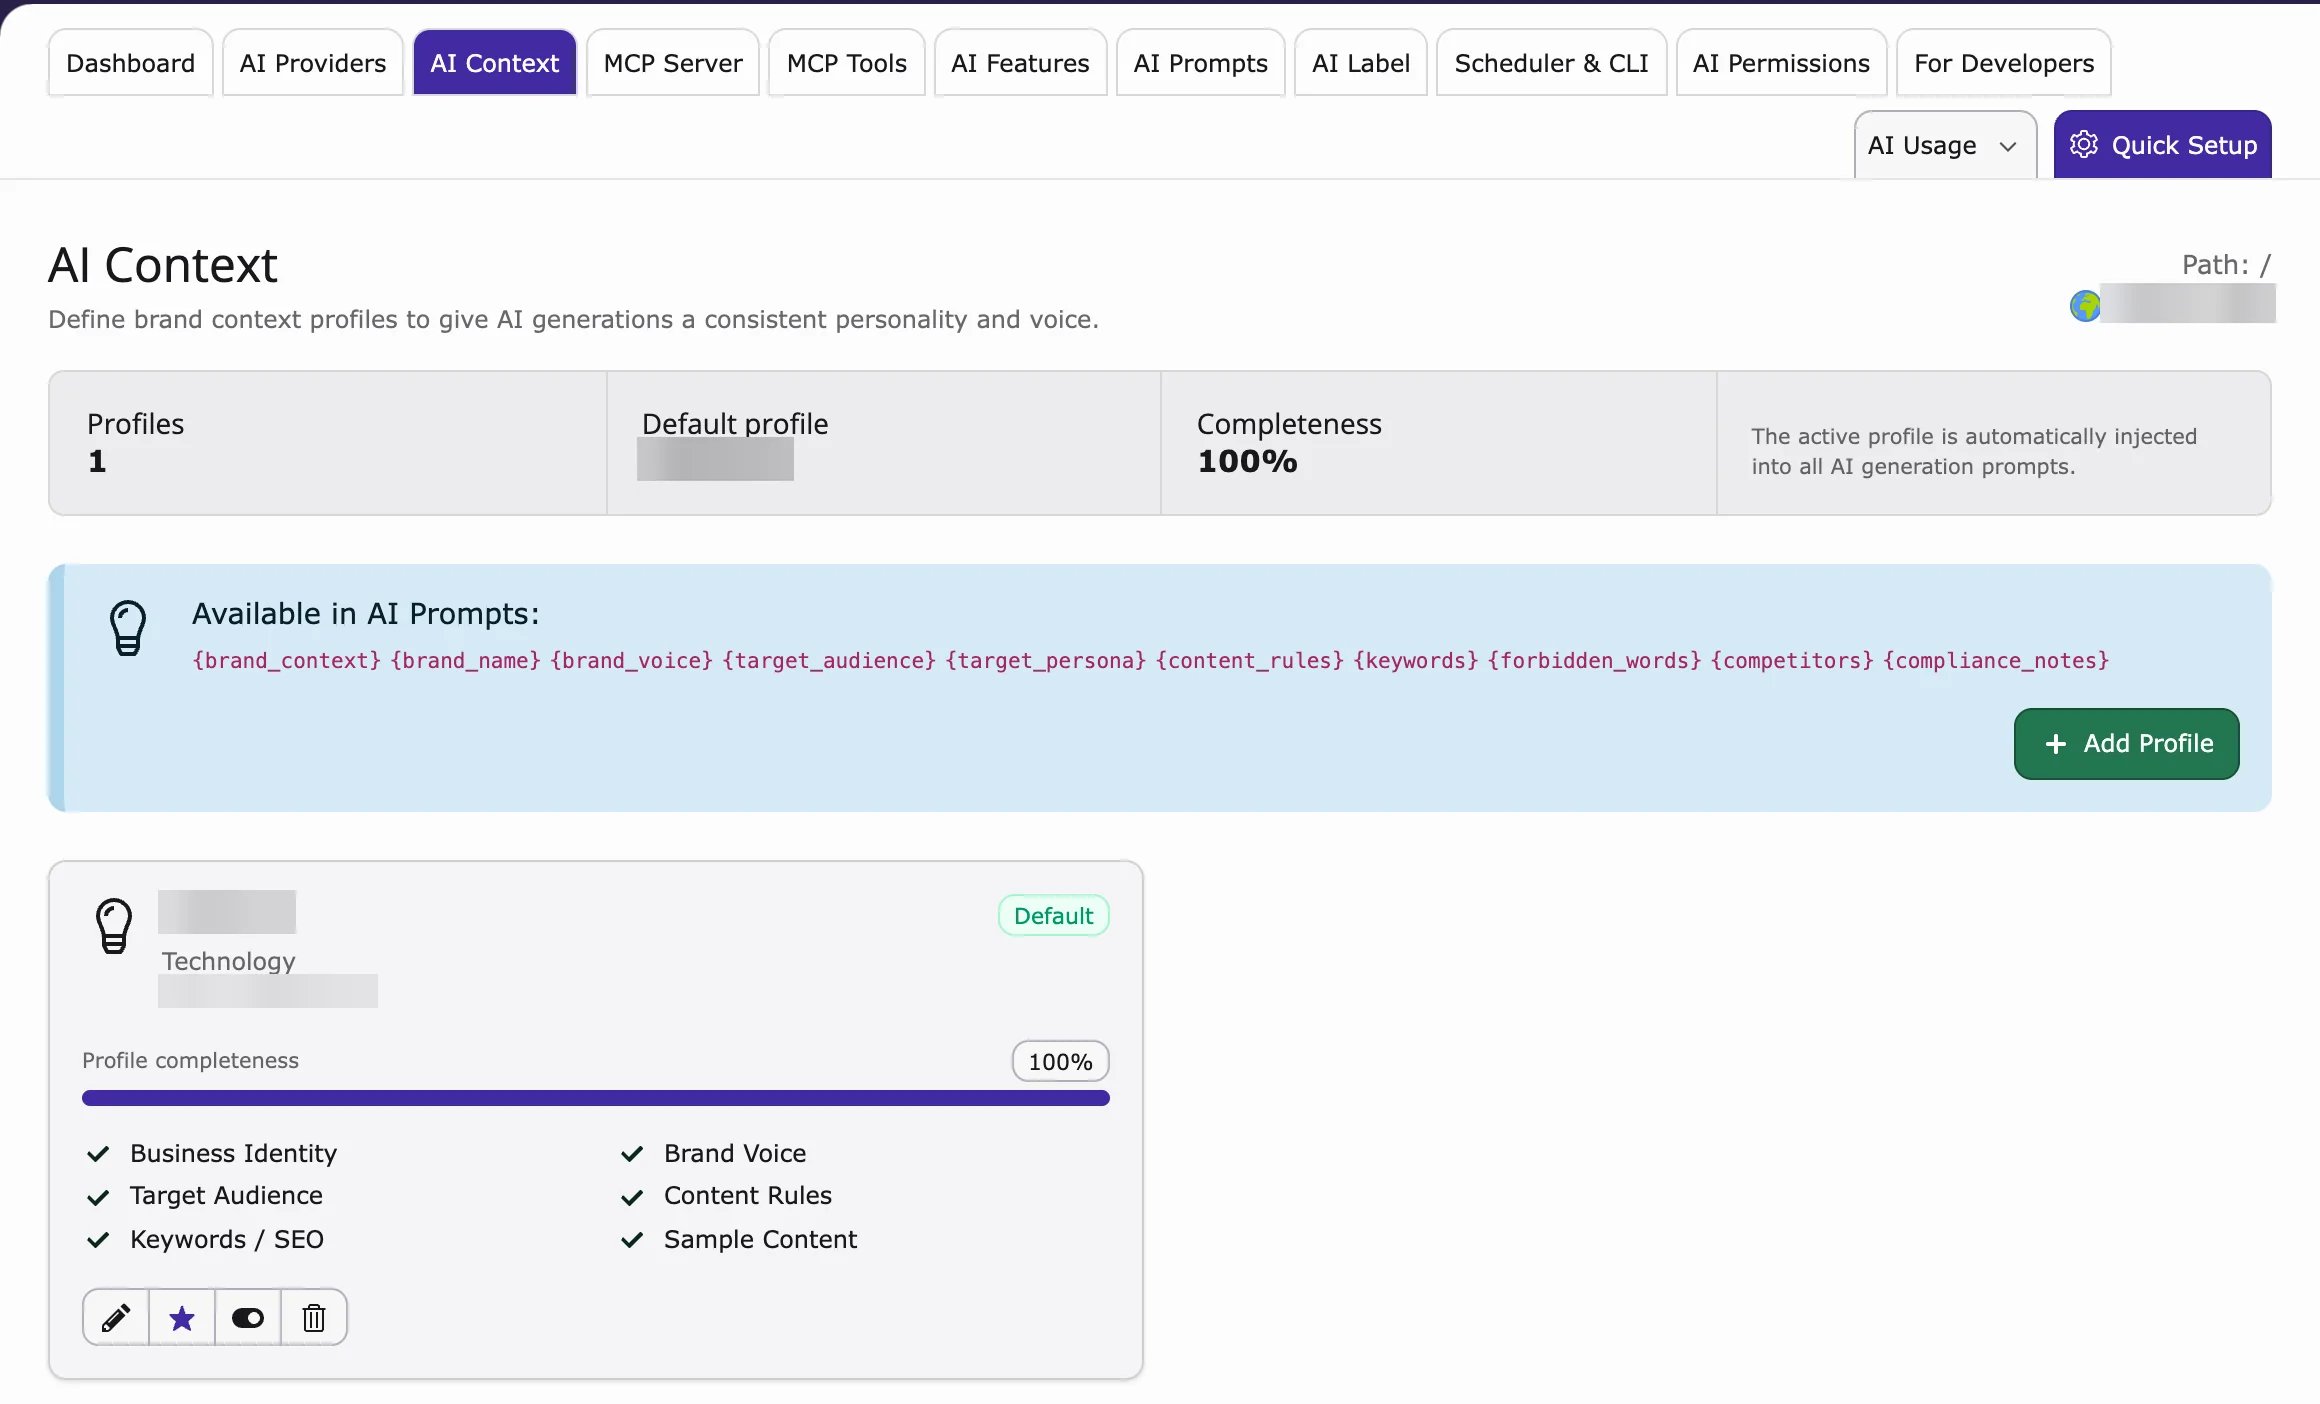The height and width of the screenshot is (1404, 2320).
Task: Click the {target_persona} placeholder
Action: [1046, 661]
